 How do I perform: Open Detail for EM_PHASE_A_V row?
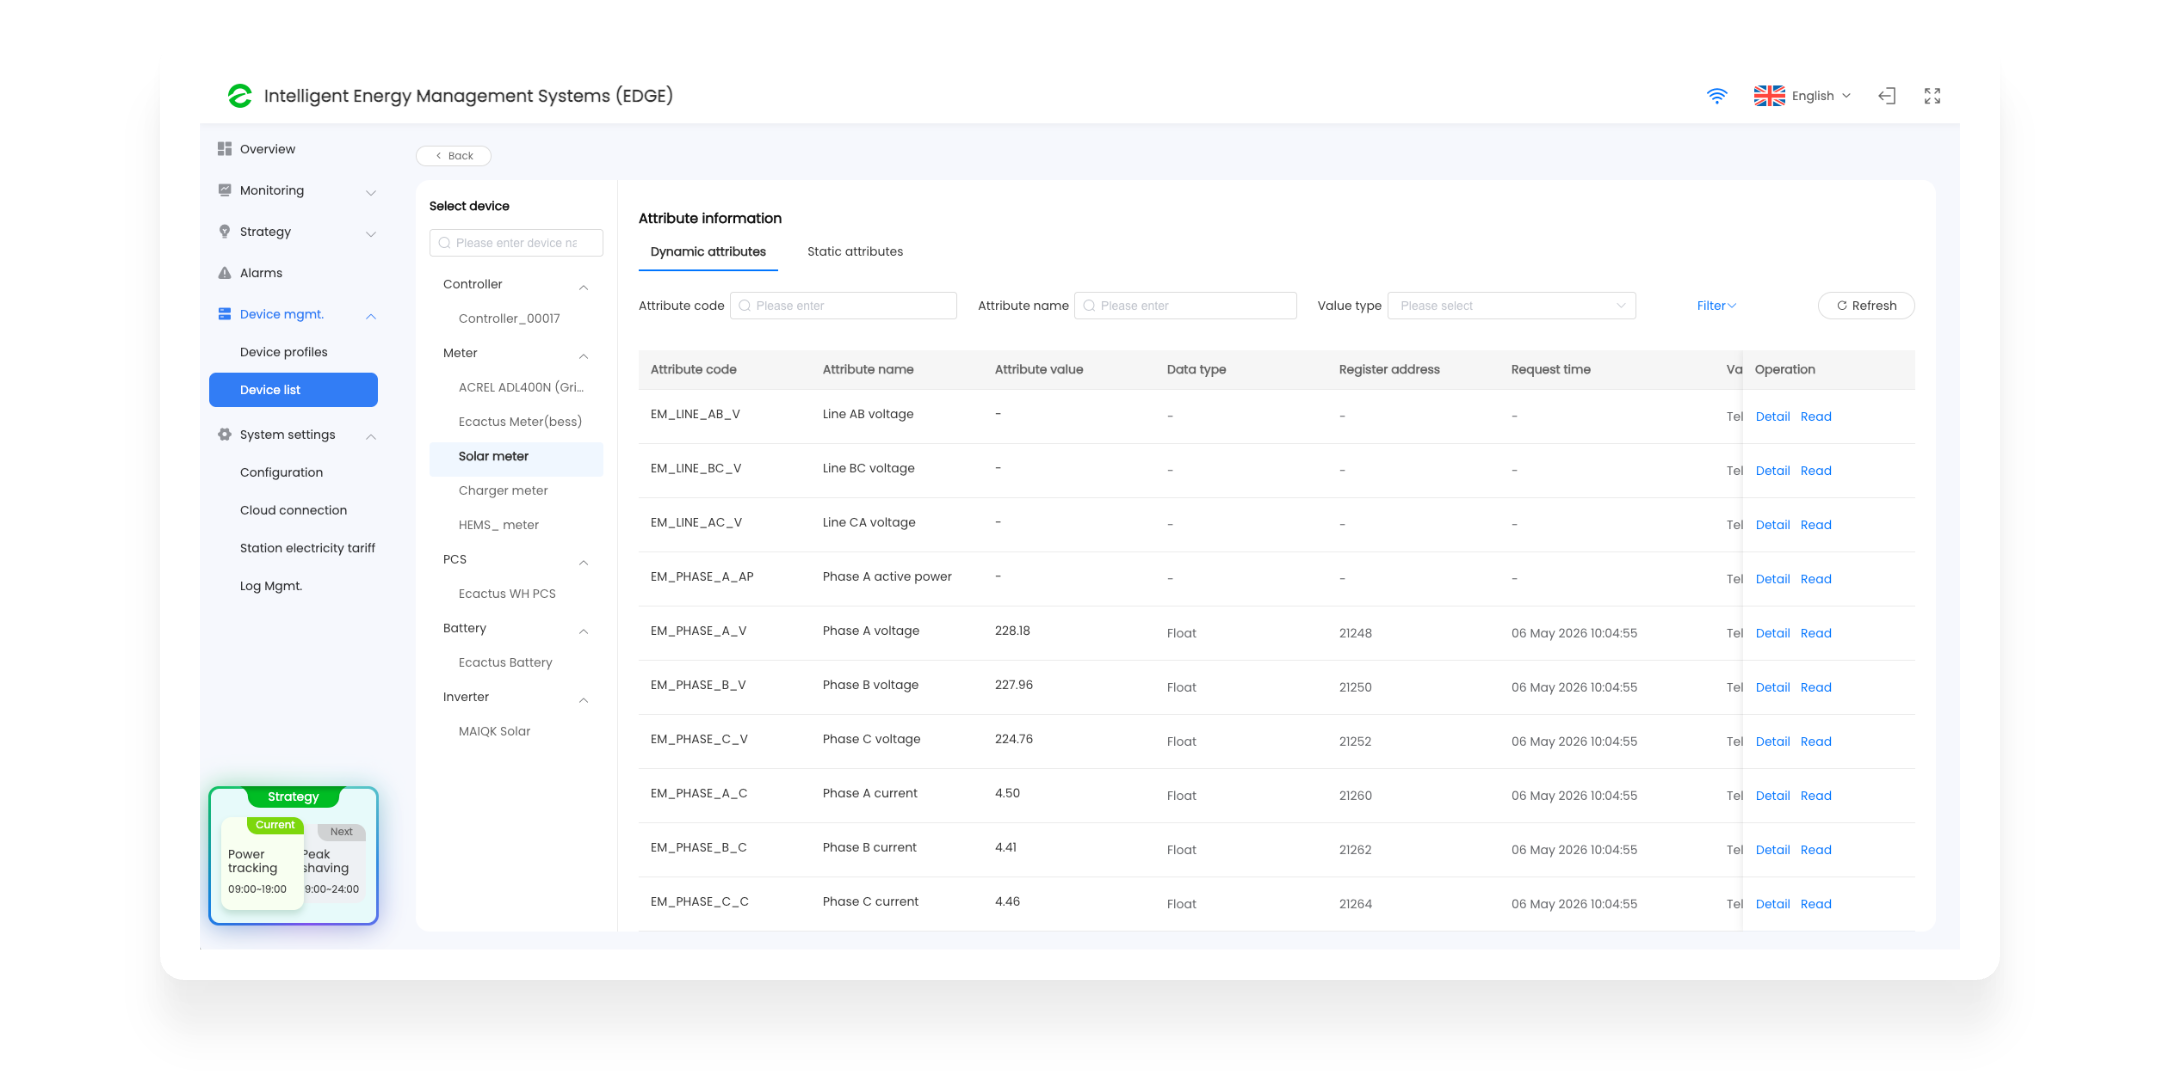[1772, 633]
